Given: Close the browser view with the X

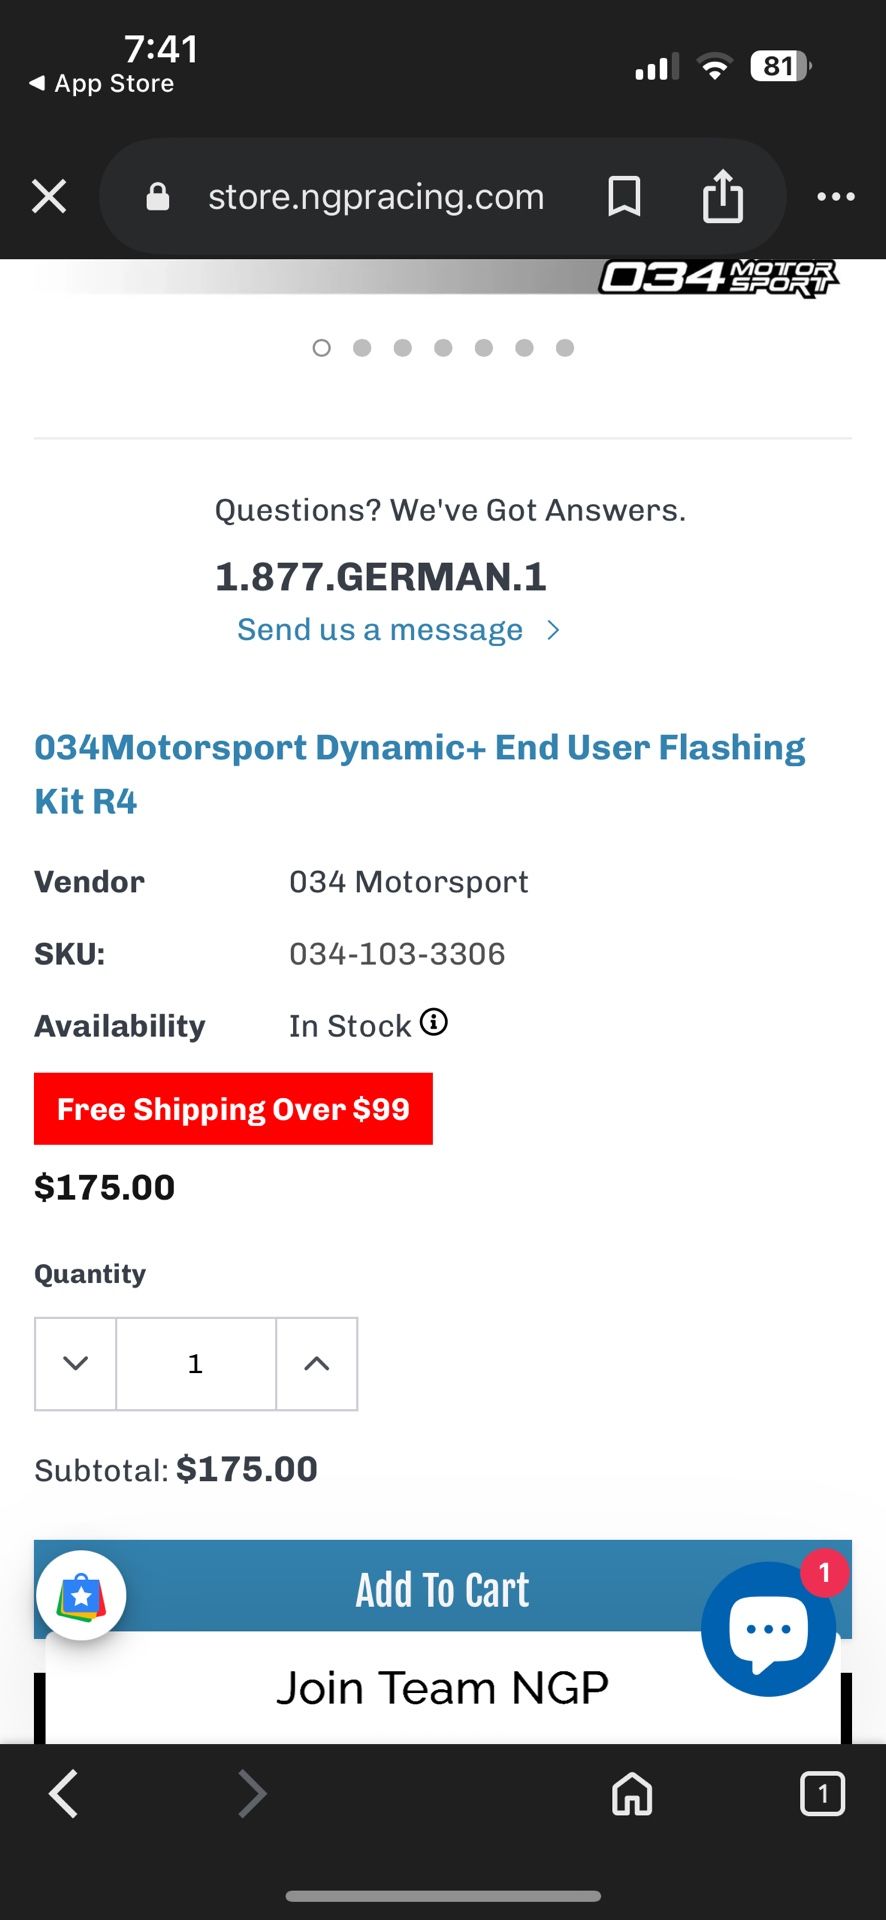Looking at the screenshot, I should tap(48, 196).
